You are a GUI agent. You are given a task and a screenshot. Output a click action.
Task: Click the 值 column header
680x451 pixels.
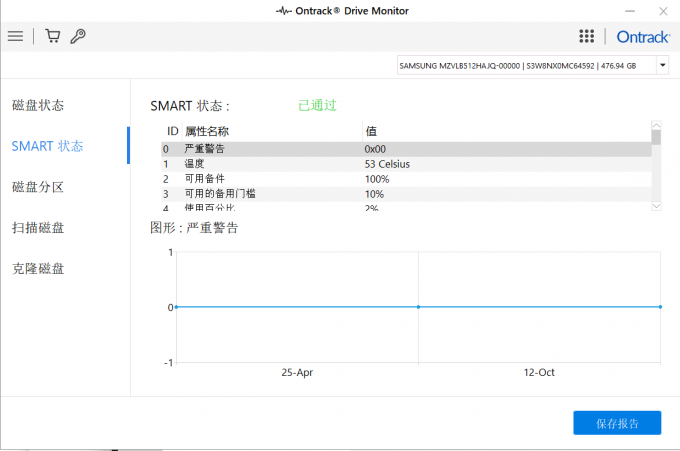tap(371, 131)
